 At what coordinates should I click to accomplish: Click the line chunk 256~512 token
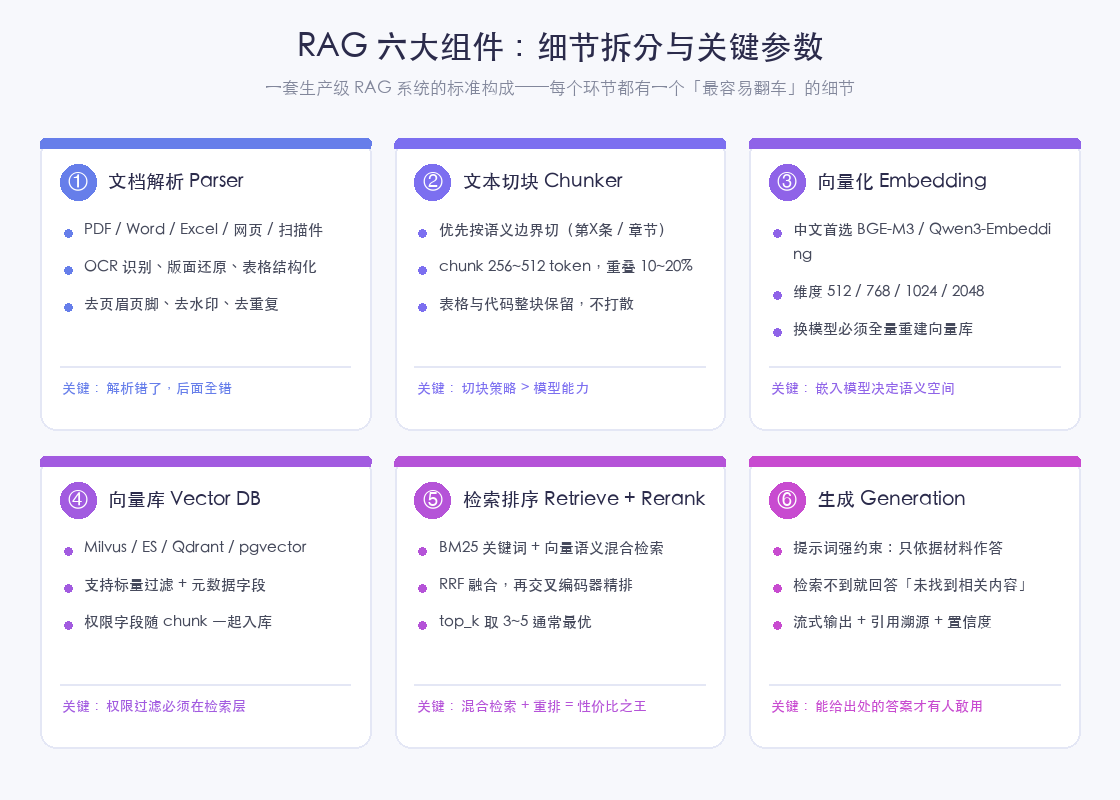tap(566, 266)
